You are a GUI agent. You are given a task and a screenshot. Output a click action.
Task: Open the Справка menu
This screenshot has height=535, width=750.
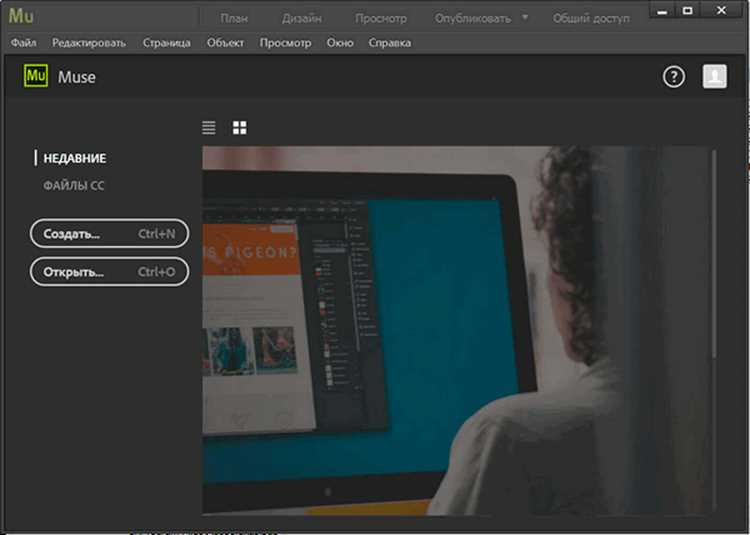389,43
